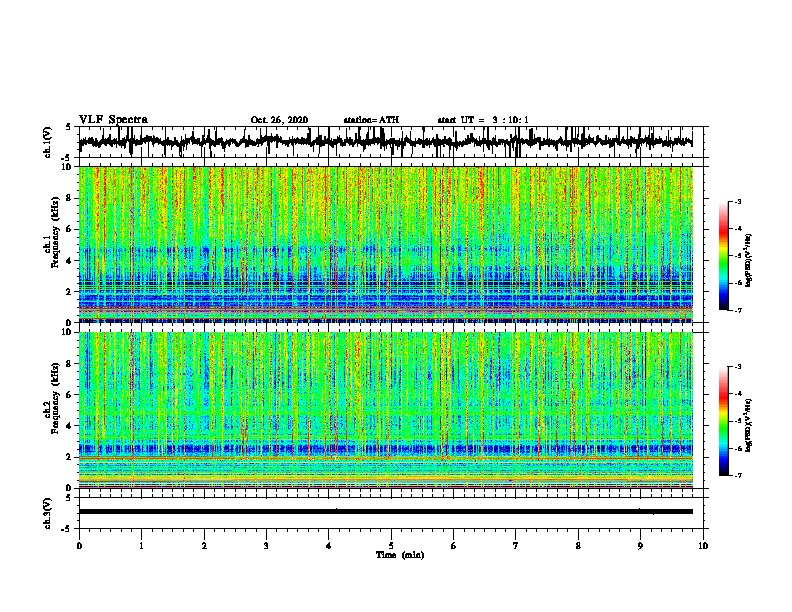The height and width of the screenshot is (612, 792).
Task: Click the '0' tick on the time axis
Action: click(79, 546)
